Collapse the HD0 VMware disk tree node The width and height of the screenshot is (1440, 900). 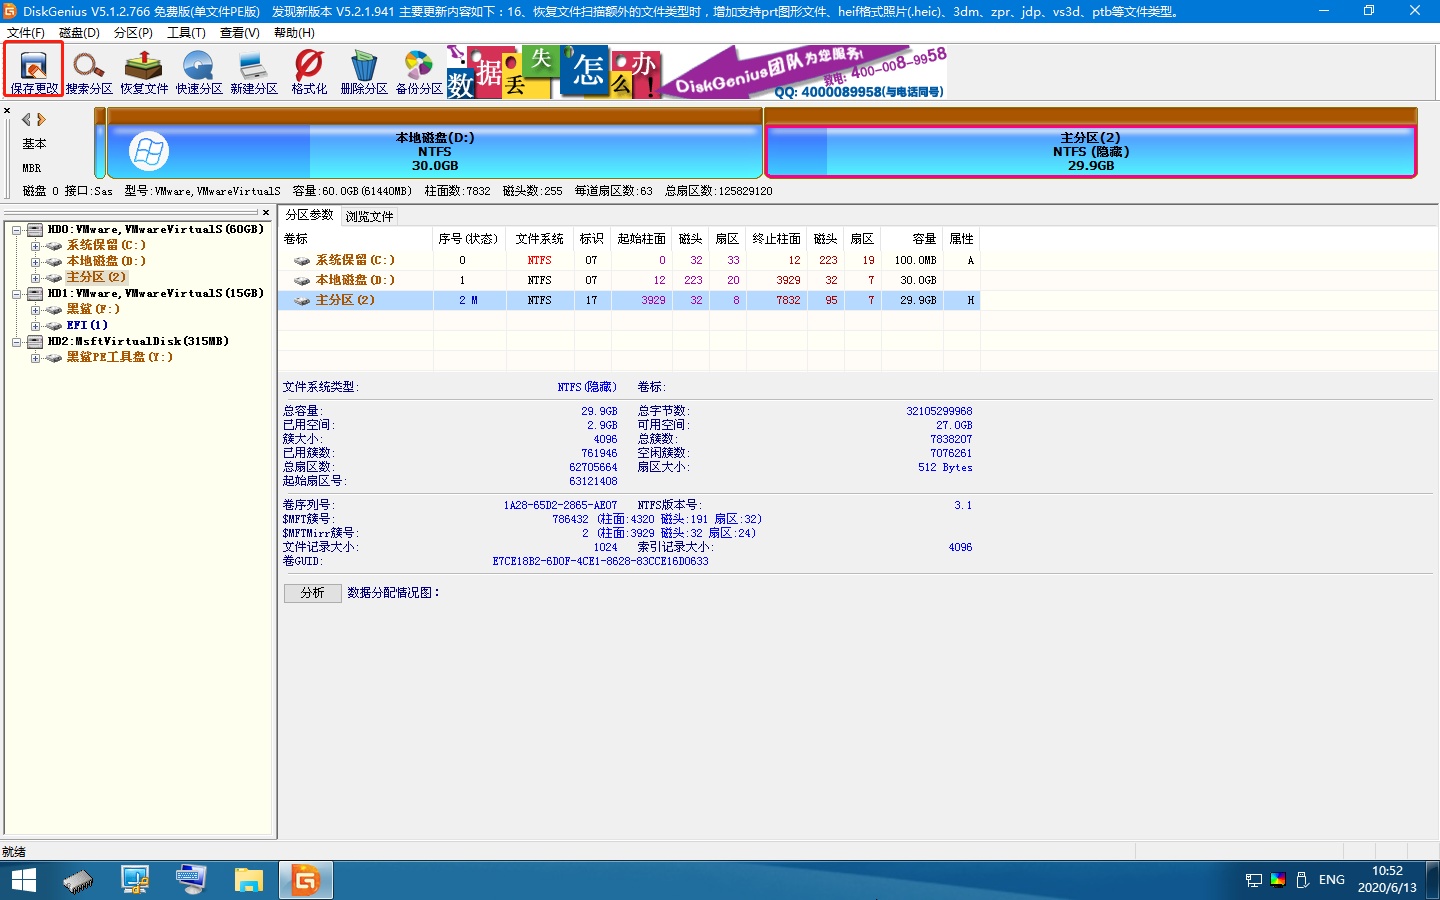point(17,230)
